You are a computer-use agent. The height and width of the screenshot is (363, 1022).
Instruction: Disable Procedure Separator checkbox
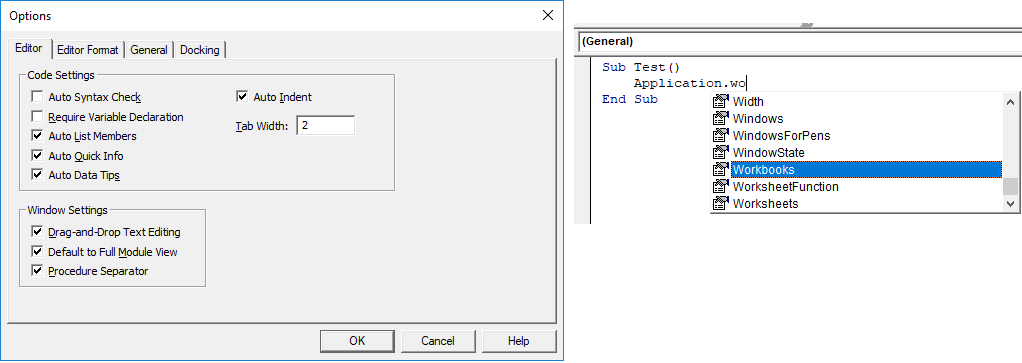pyautogui.click(x=36, y=271)
